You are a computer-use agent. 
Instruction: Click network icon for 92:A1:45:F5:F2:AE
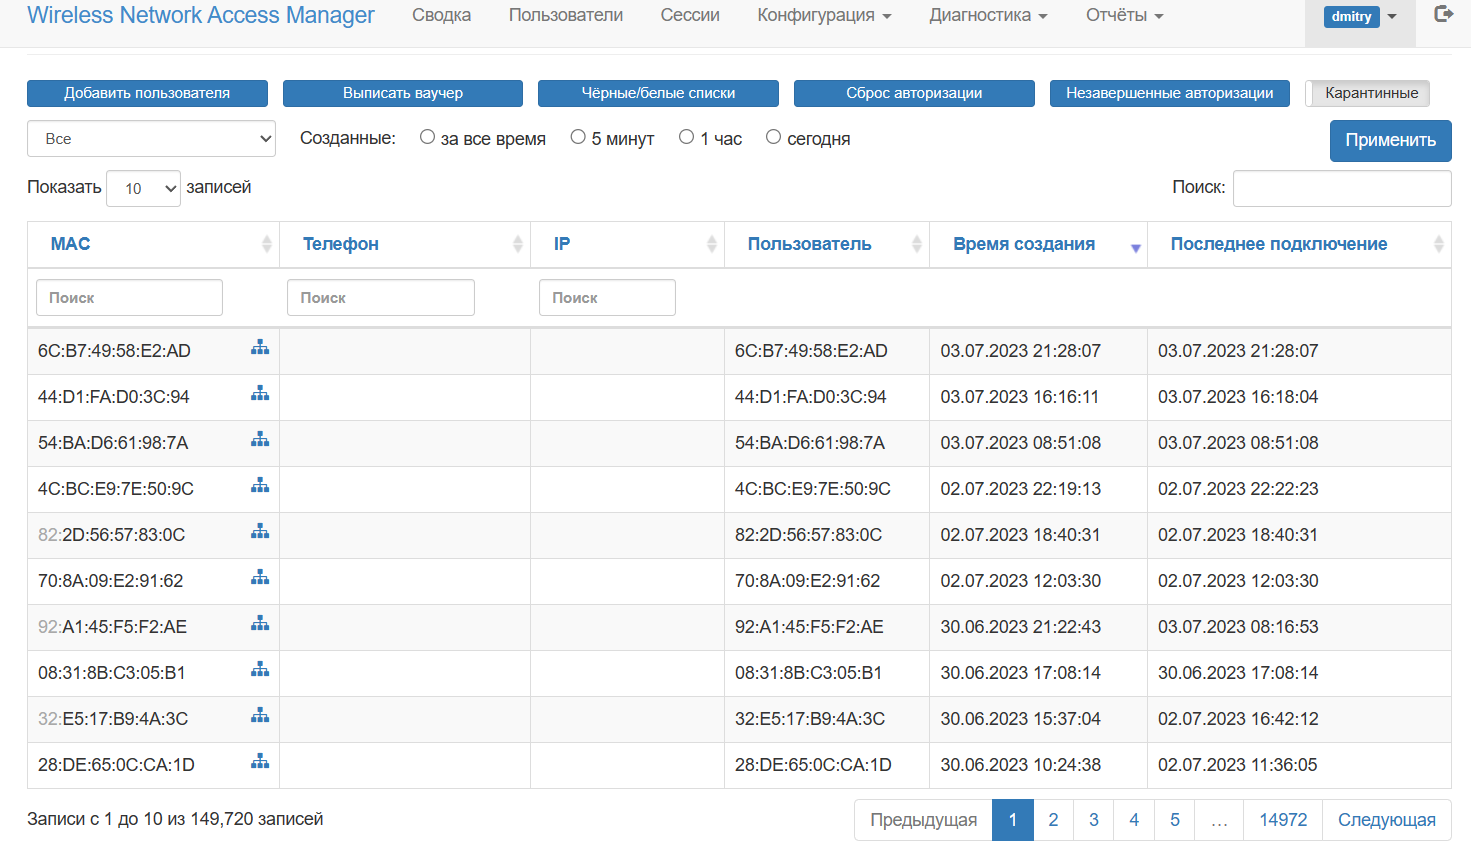tap(260, 623)
